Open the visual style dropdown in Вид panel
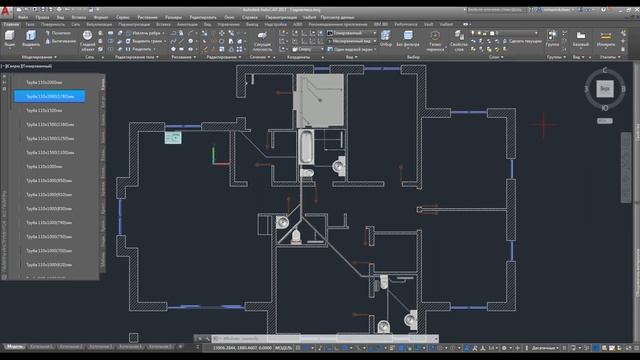 tap(353, 33)
